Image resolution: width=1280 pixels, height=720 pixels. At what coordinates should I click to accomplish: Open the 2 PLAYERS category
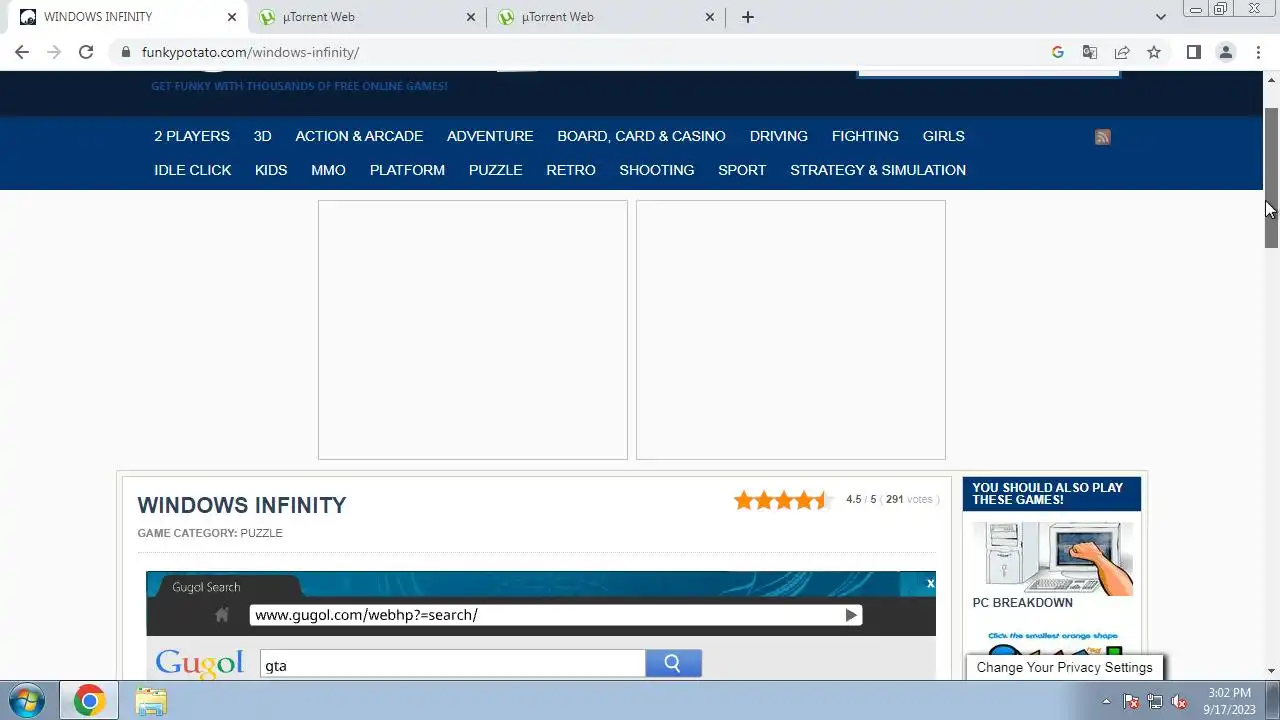(x=192, y=136)
